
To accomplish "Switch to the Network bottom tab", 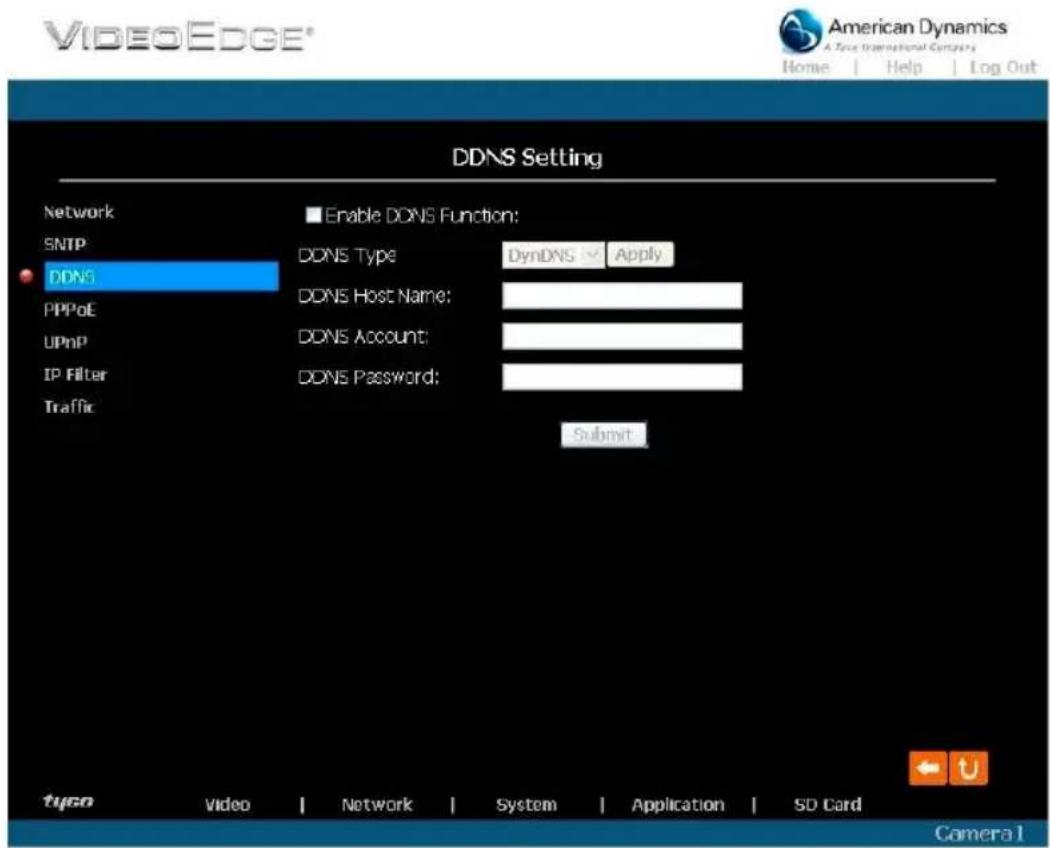I will (377, 804).
